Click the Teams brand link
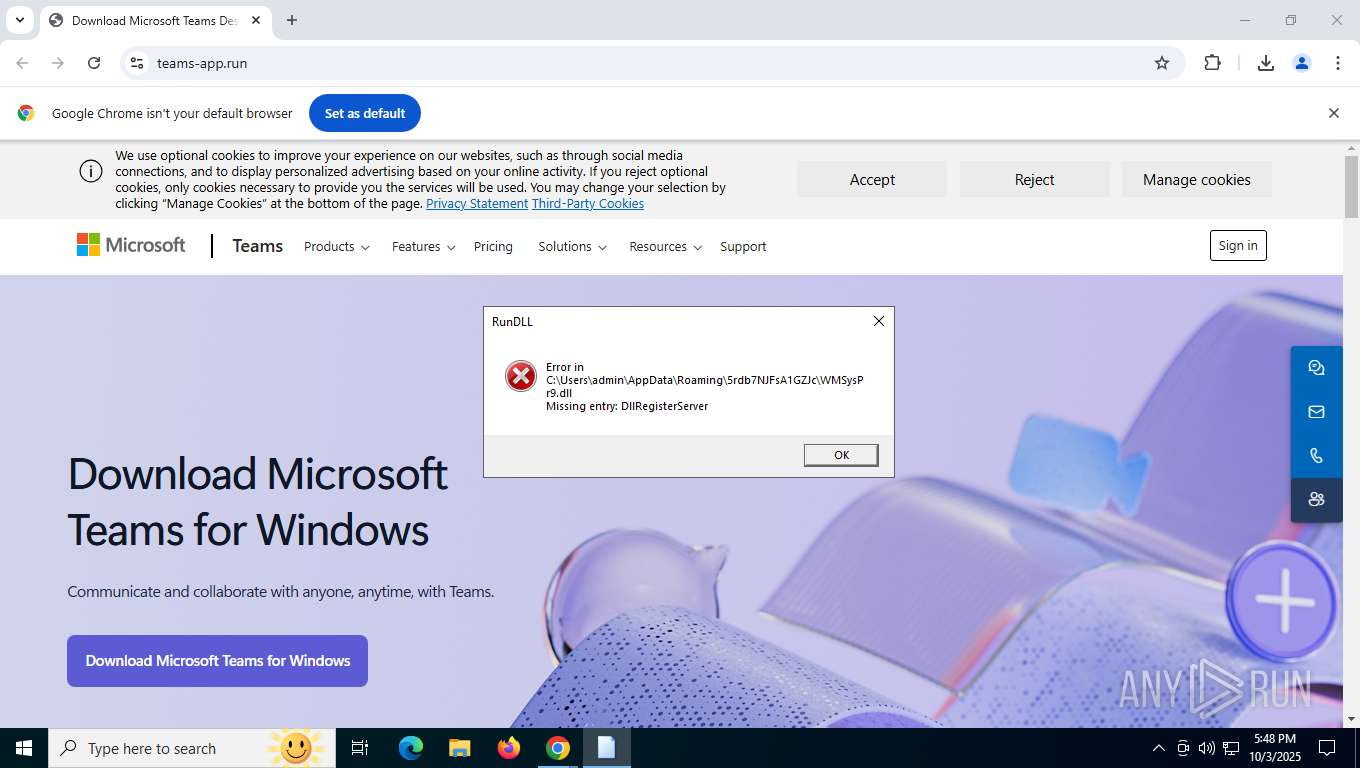Screen dimensions: 1360x768 pyautogui.click(x=258, y=246)
